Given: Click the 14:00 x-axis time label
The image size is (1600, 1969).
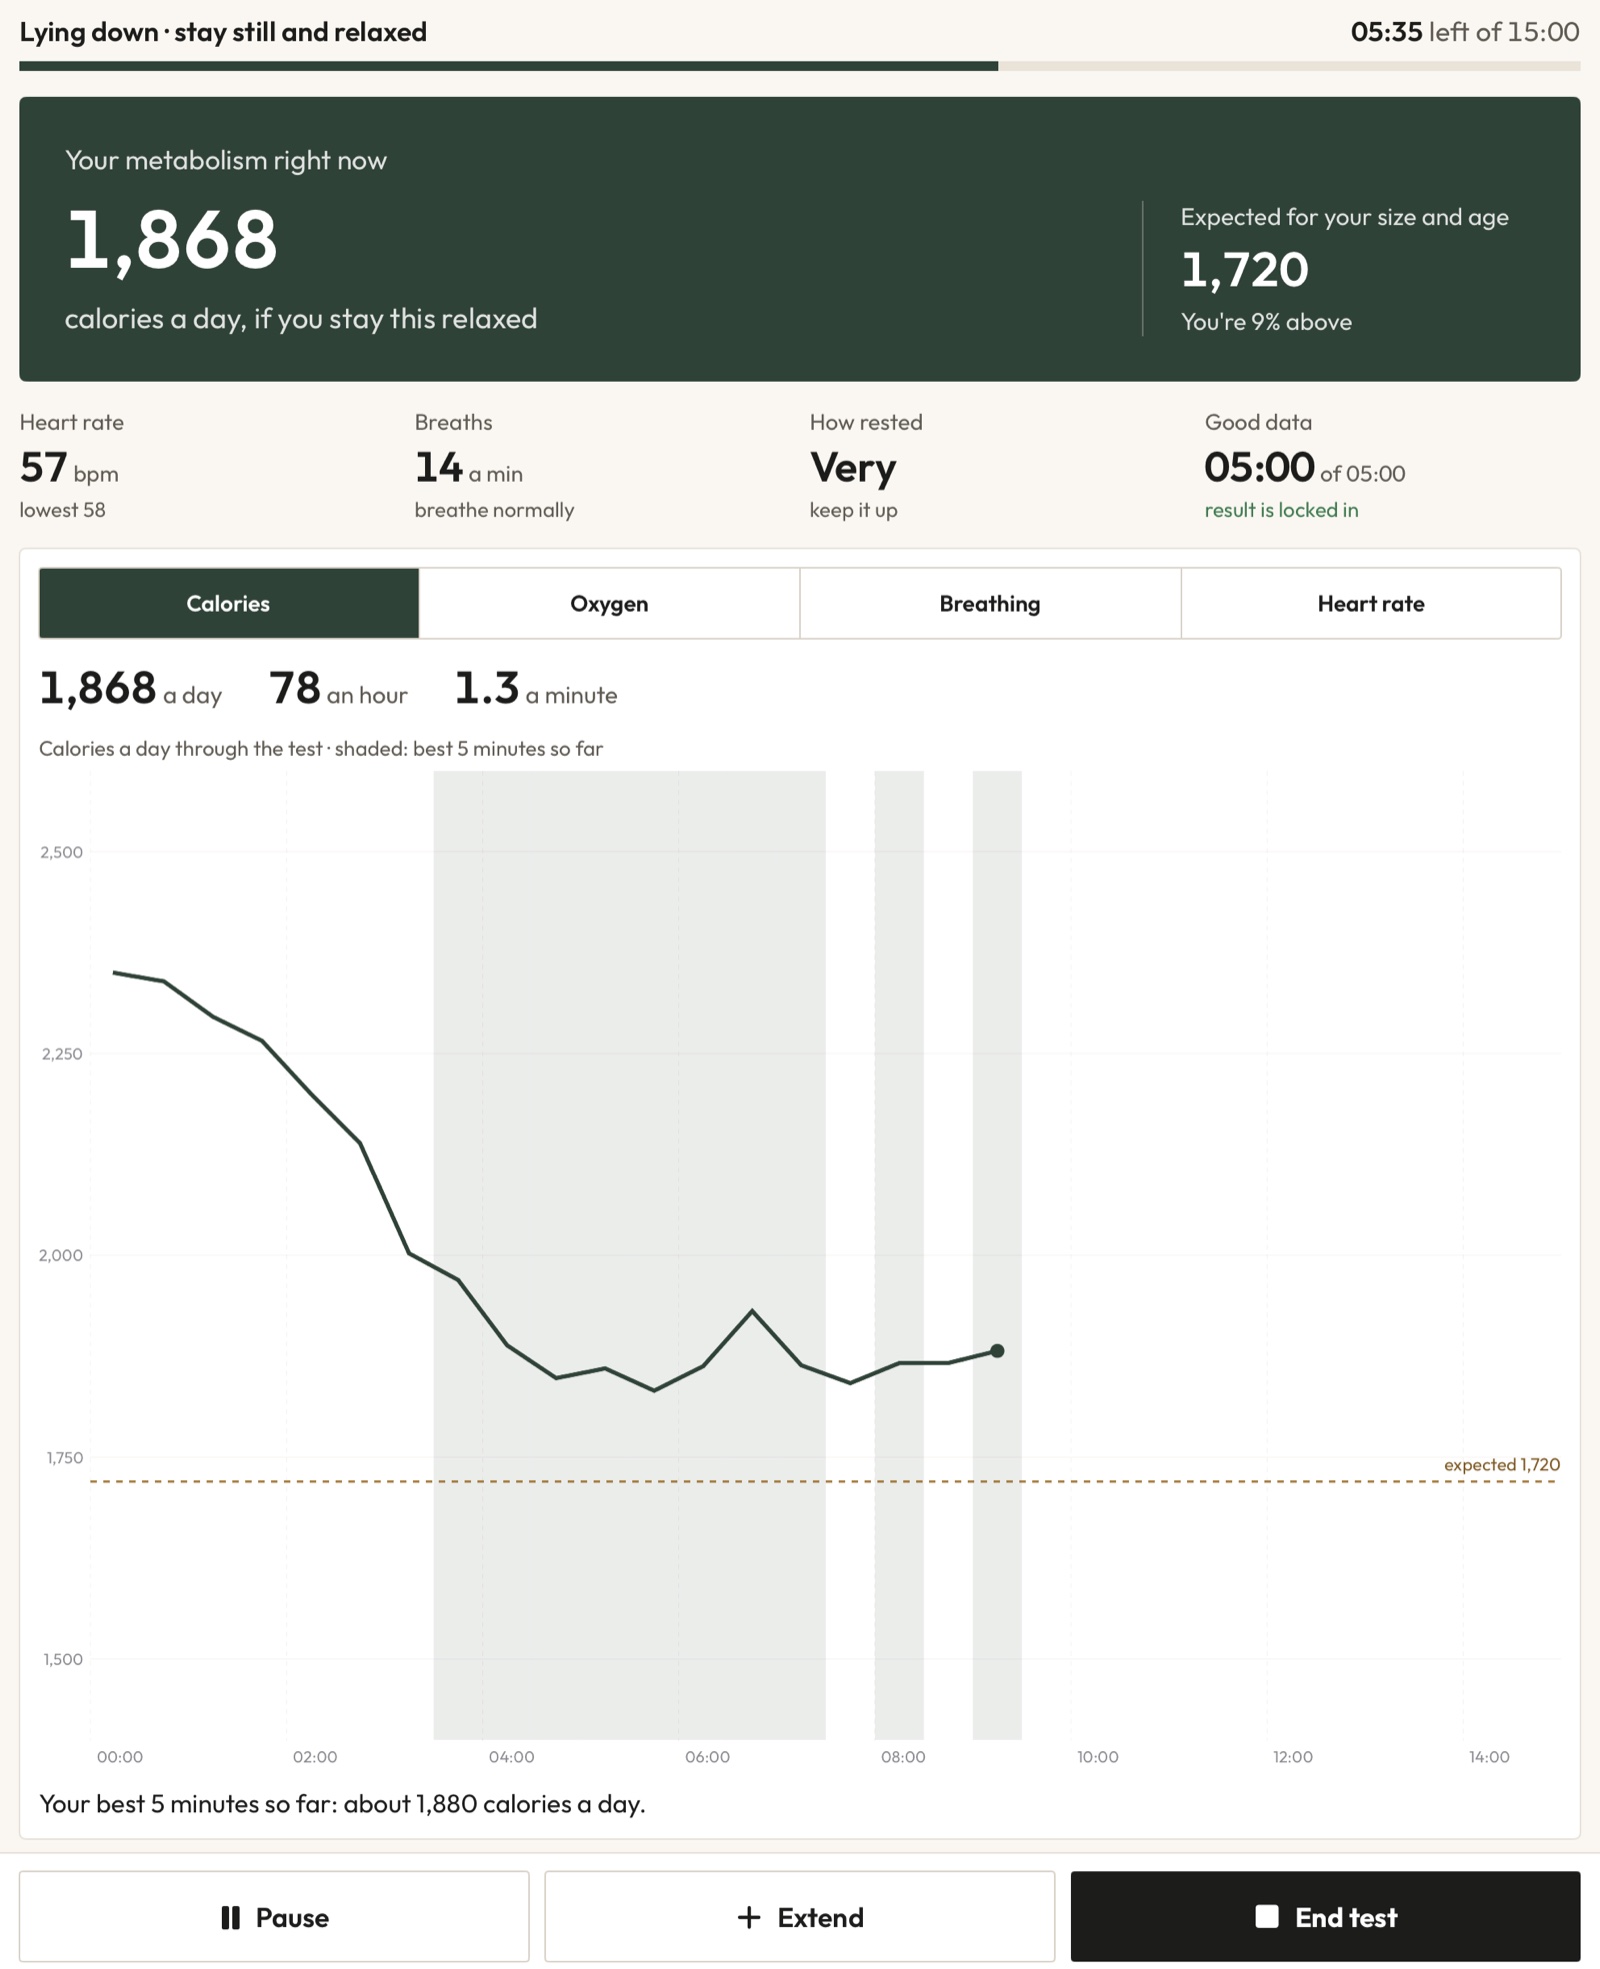Looking at the screenshot, I should click(x=1489, y=1757).
